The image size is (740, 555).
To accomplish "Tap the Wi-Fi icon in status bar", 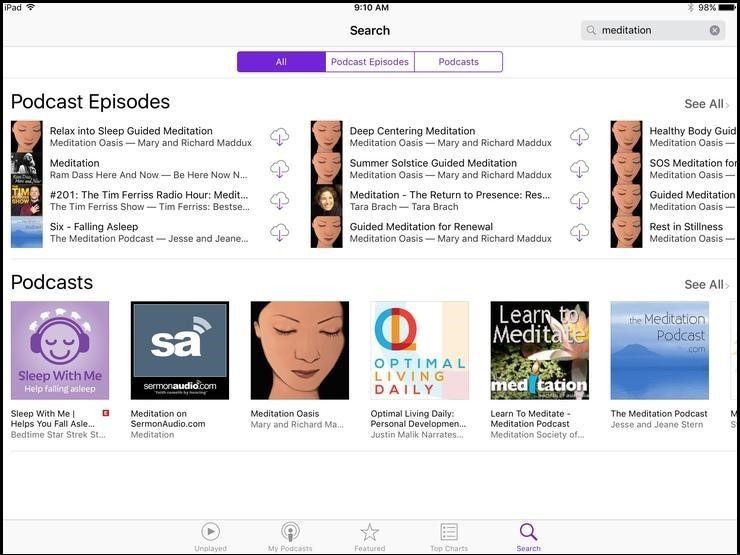I will point(31,7).
